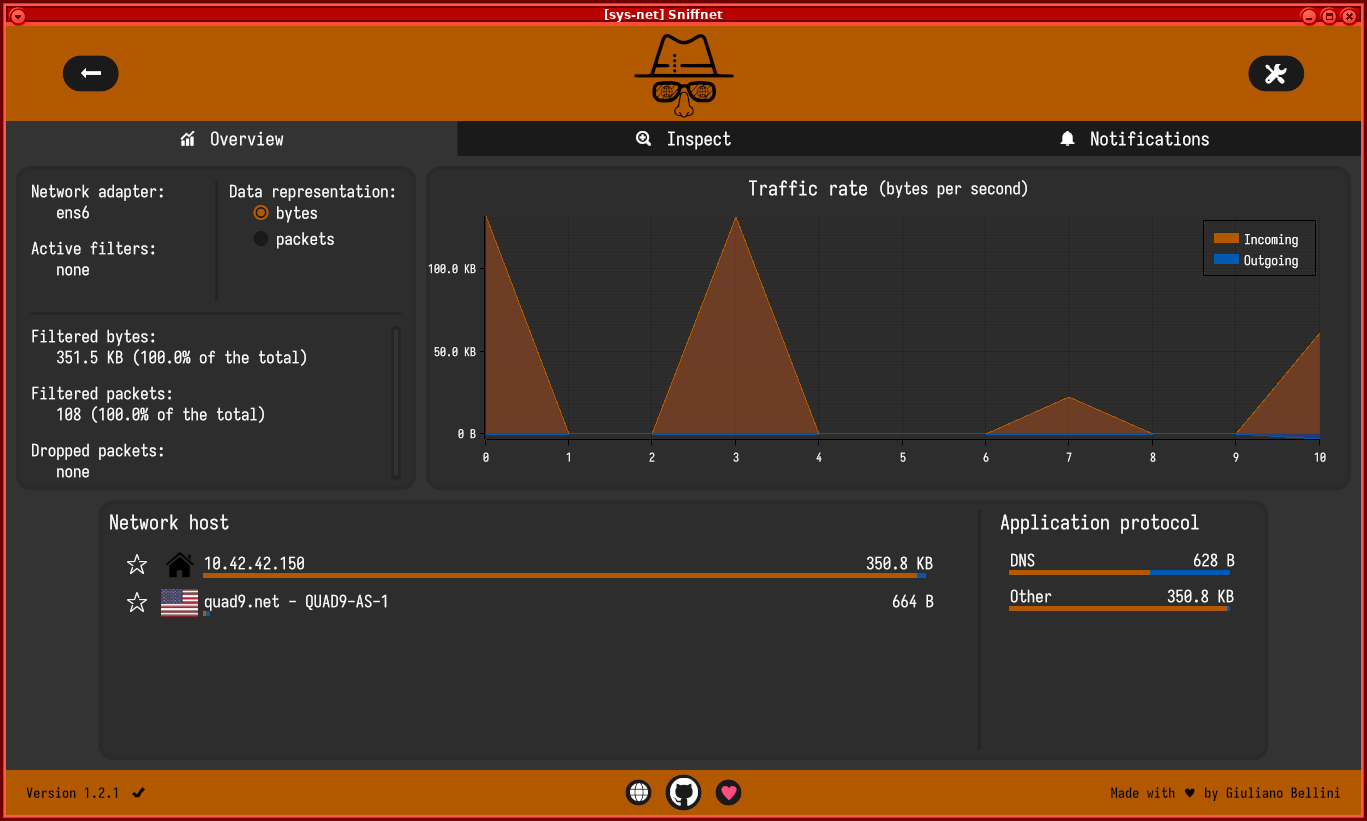This screenshot has height=821, width=1367.
Task: Open the GitHub icon in footer
Action: pyautogui.click(x=684, y=793)
